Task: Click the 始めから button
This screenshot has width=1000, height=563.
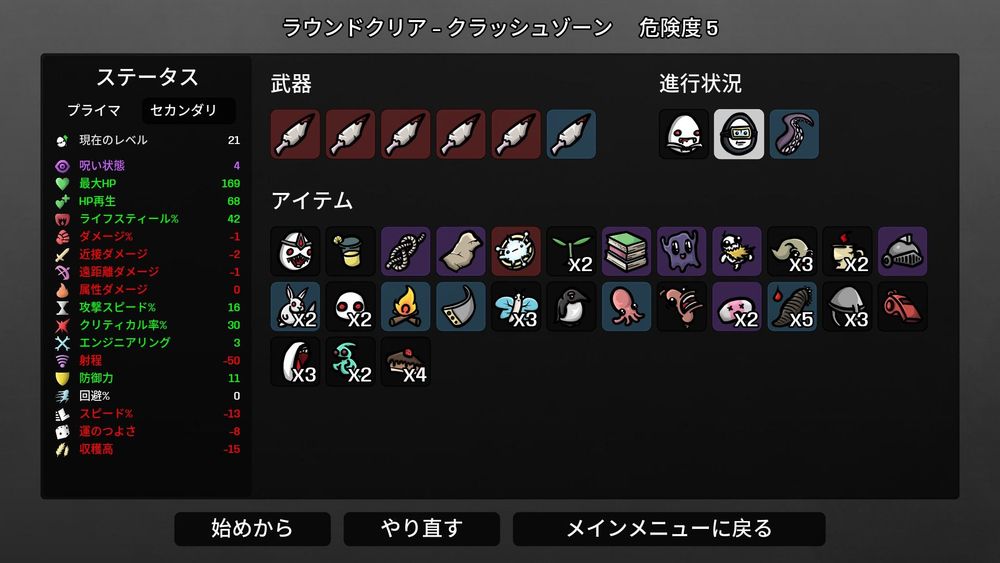Action: (x=252, y=529)
